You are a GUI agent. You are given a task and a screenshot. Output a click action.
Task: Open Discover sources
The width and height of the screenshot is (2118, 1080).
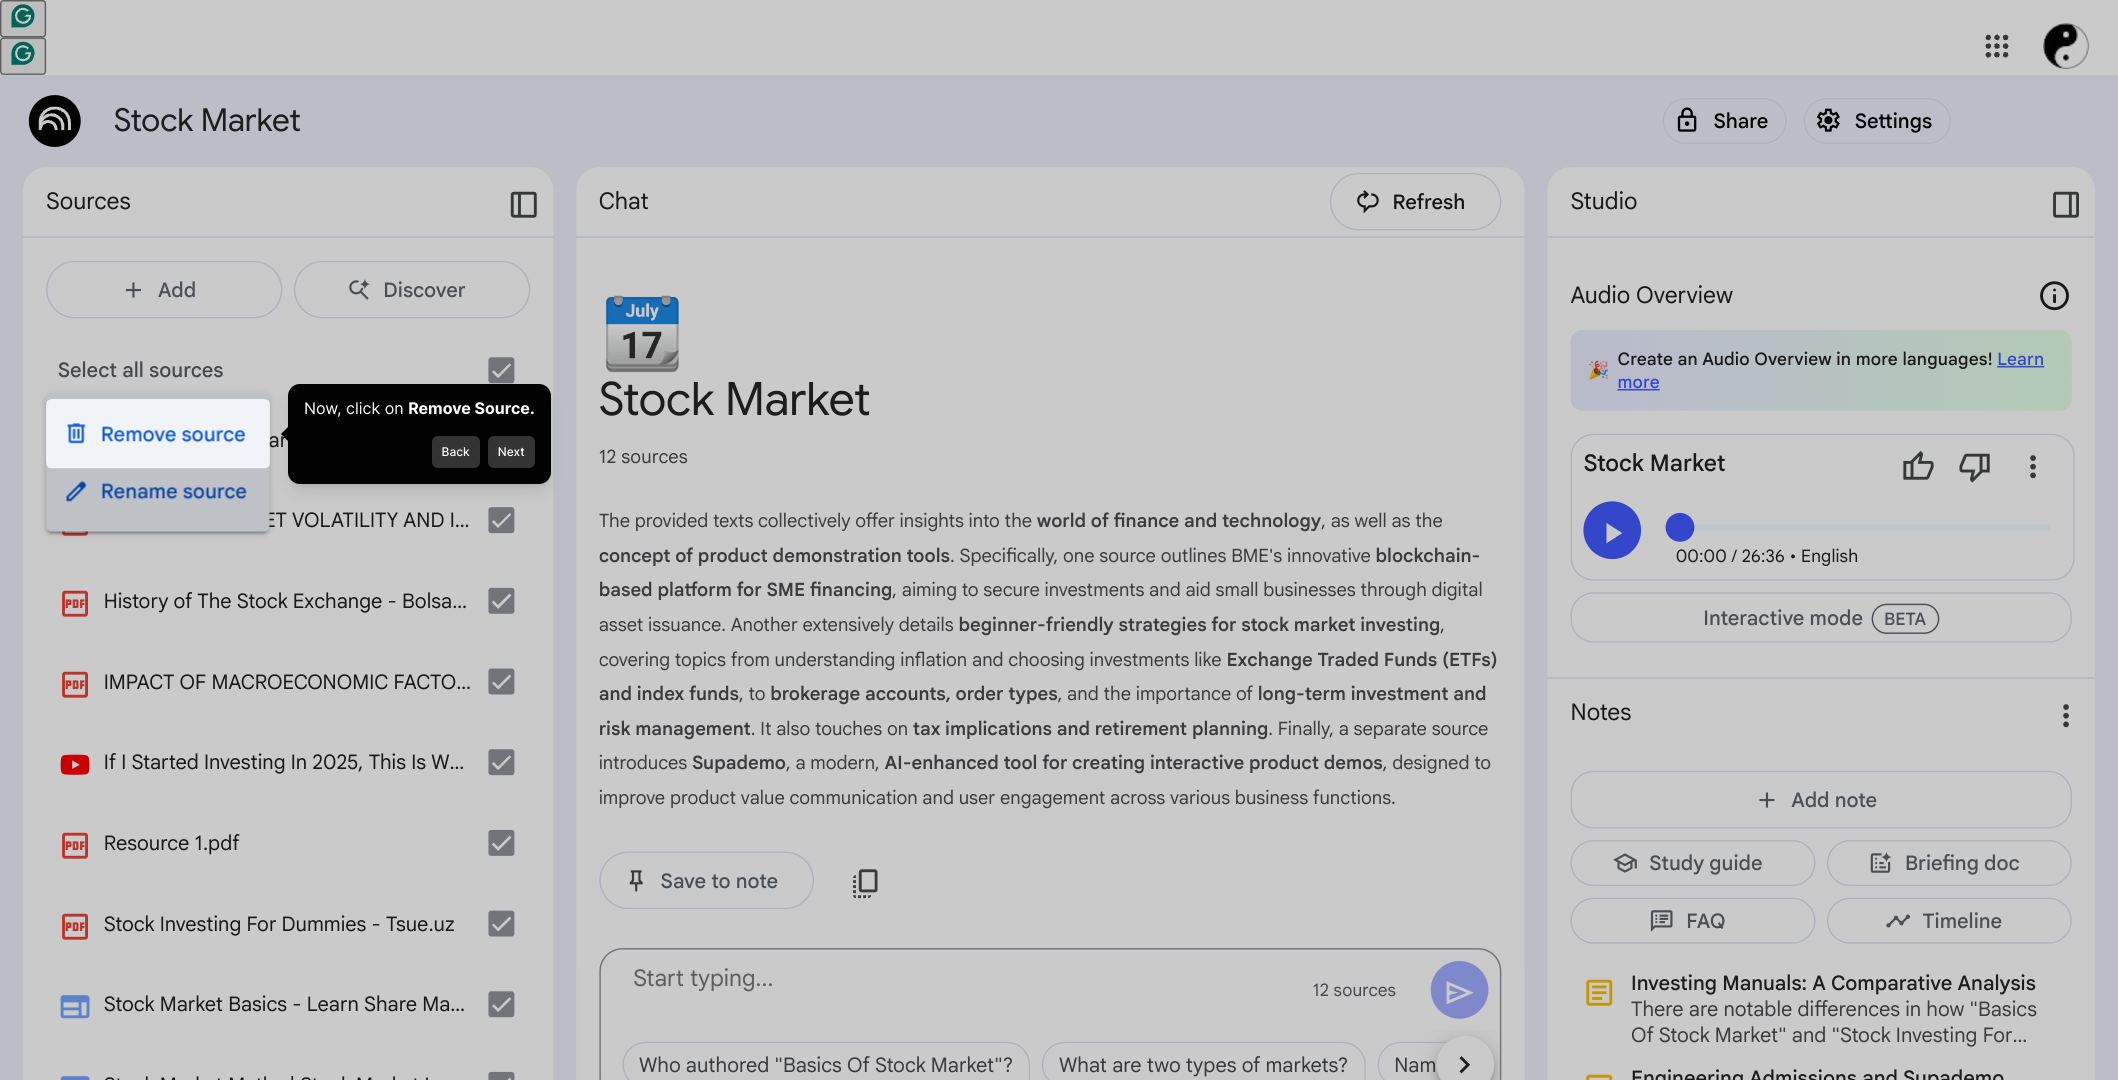coord(411,290)
